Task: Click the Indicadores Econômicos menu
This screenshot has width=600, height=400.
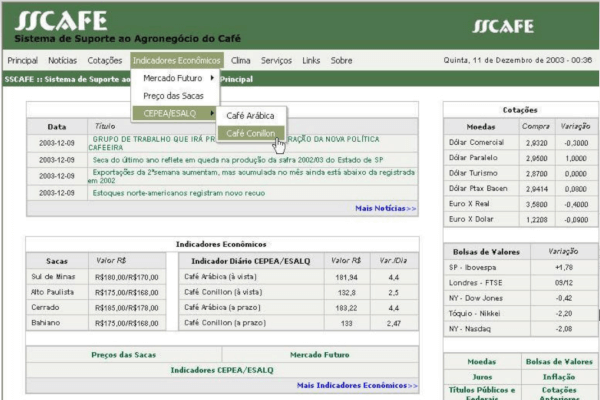Action: coord(177,60)
